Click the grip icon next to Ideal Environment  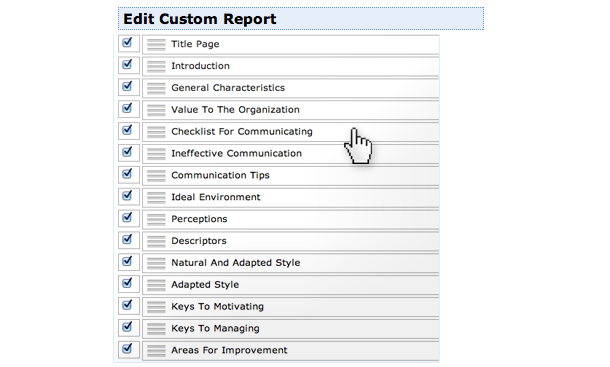tap(156, 197)
